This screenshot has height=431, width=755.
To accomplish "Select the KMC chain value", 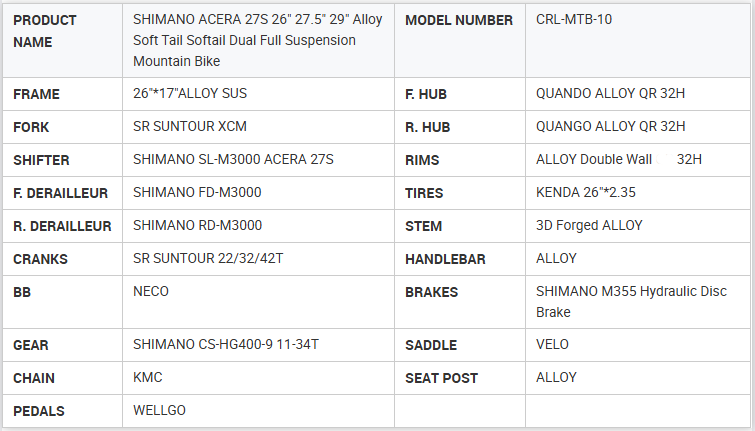I will (x=148, y=378).
